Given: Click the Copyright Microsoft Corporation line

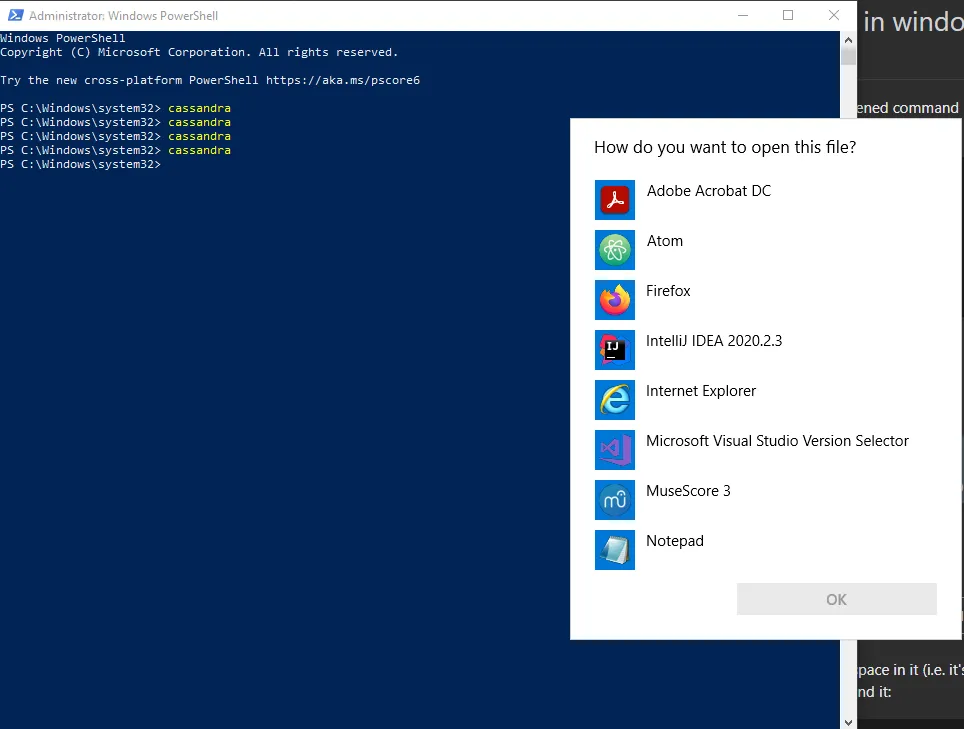Looking at the screenshot, I should pyautogui.click(x=199, y=52).
